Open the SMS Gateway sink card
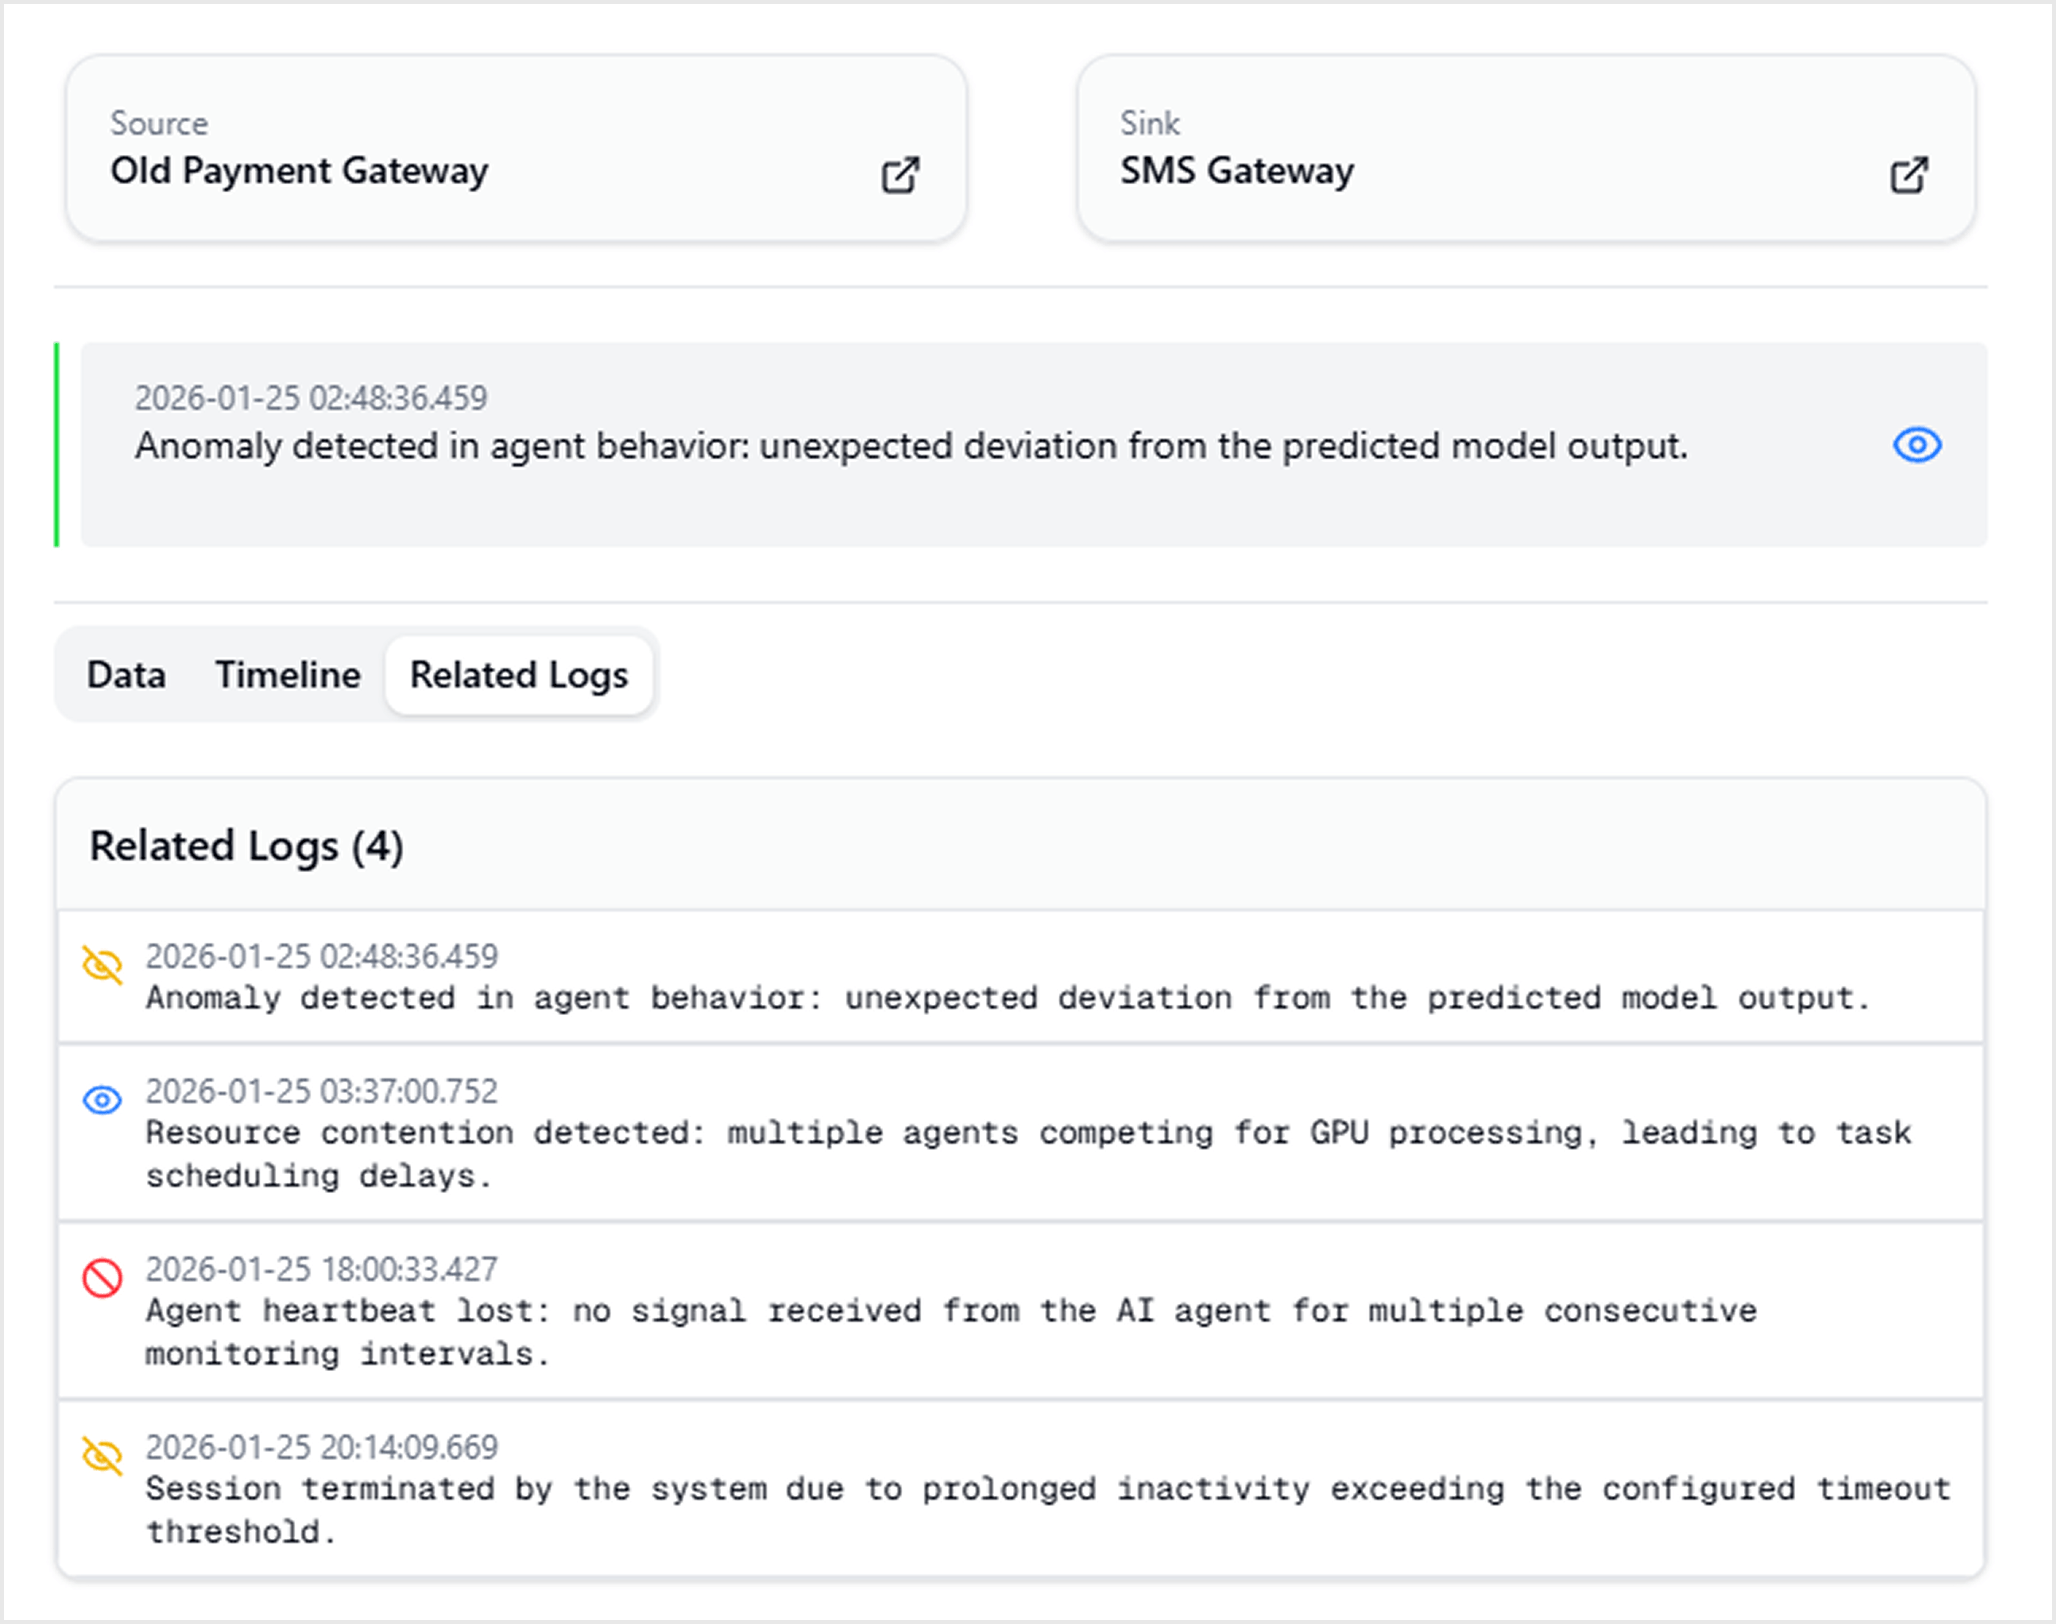 [1526, 148]
